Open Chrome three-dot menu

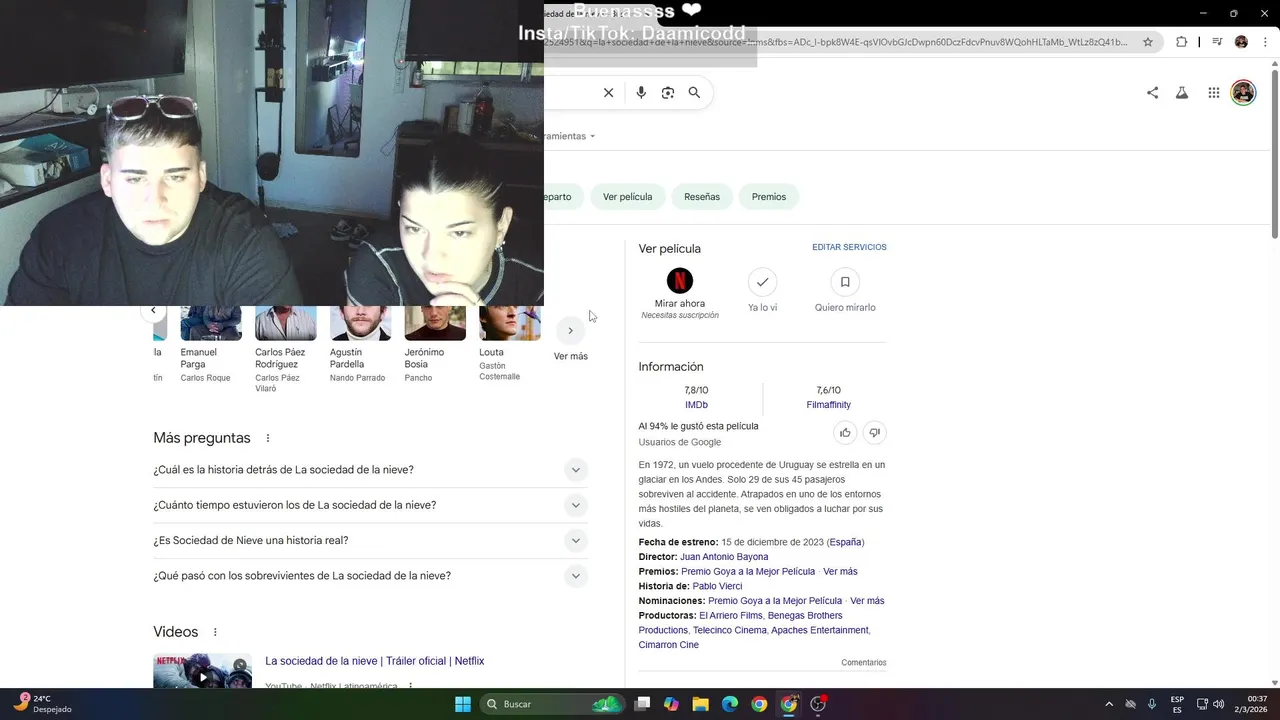pyautogui.click(x=1265, y=42)
